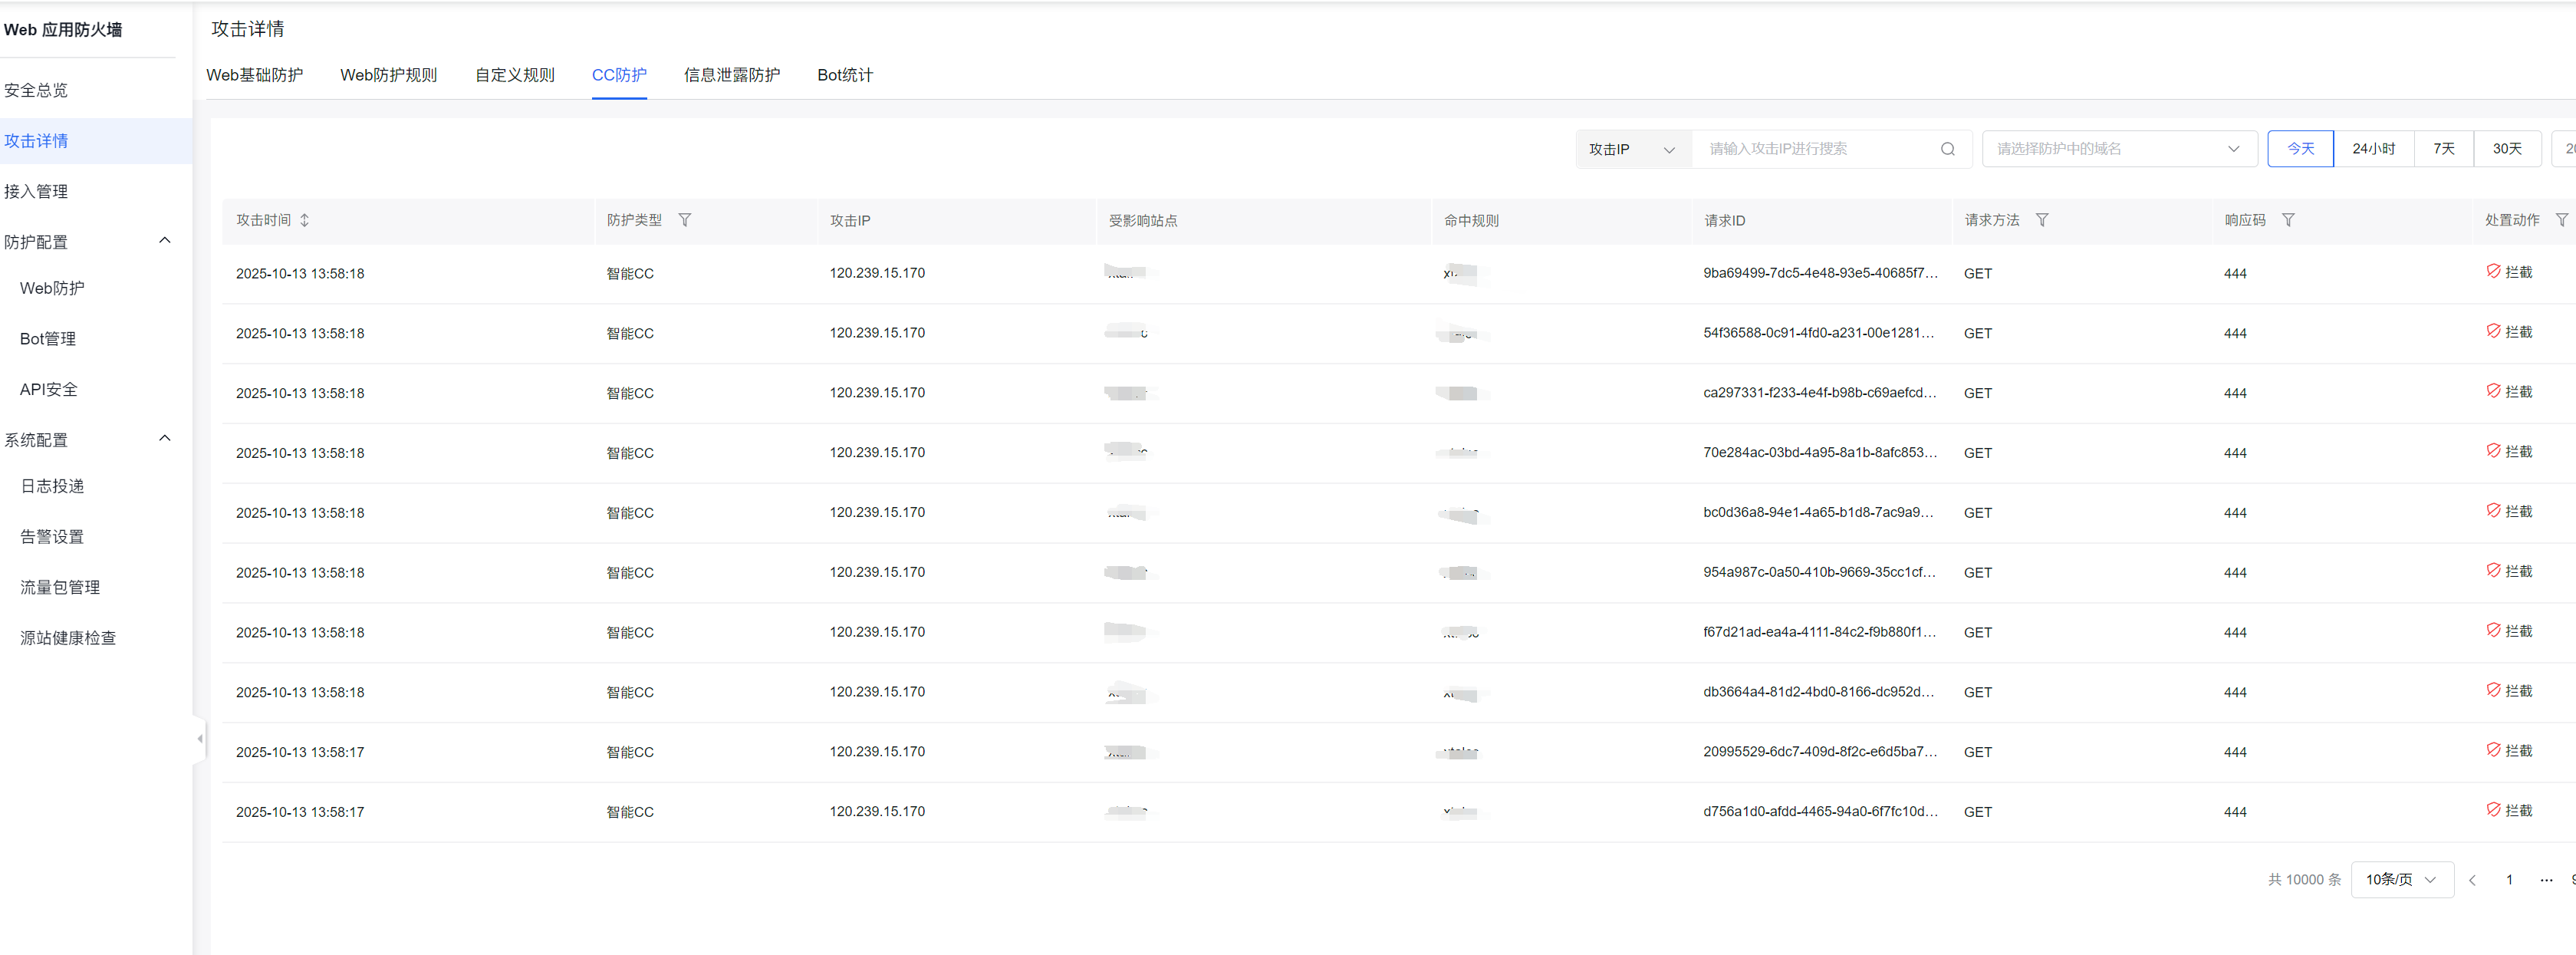Screen dimensions: 2576x955
Task: Click the search magnifier icon in the attack IP box
Action: coord(1947,149)
